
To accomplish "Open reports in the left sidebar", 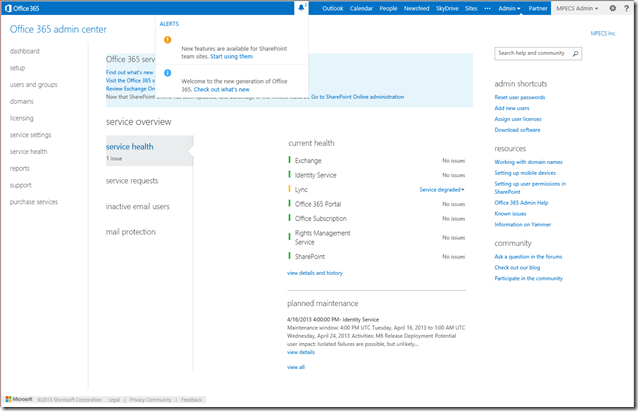I will [20, 168].
